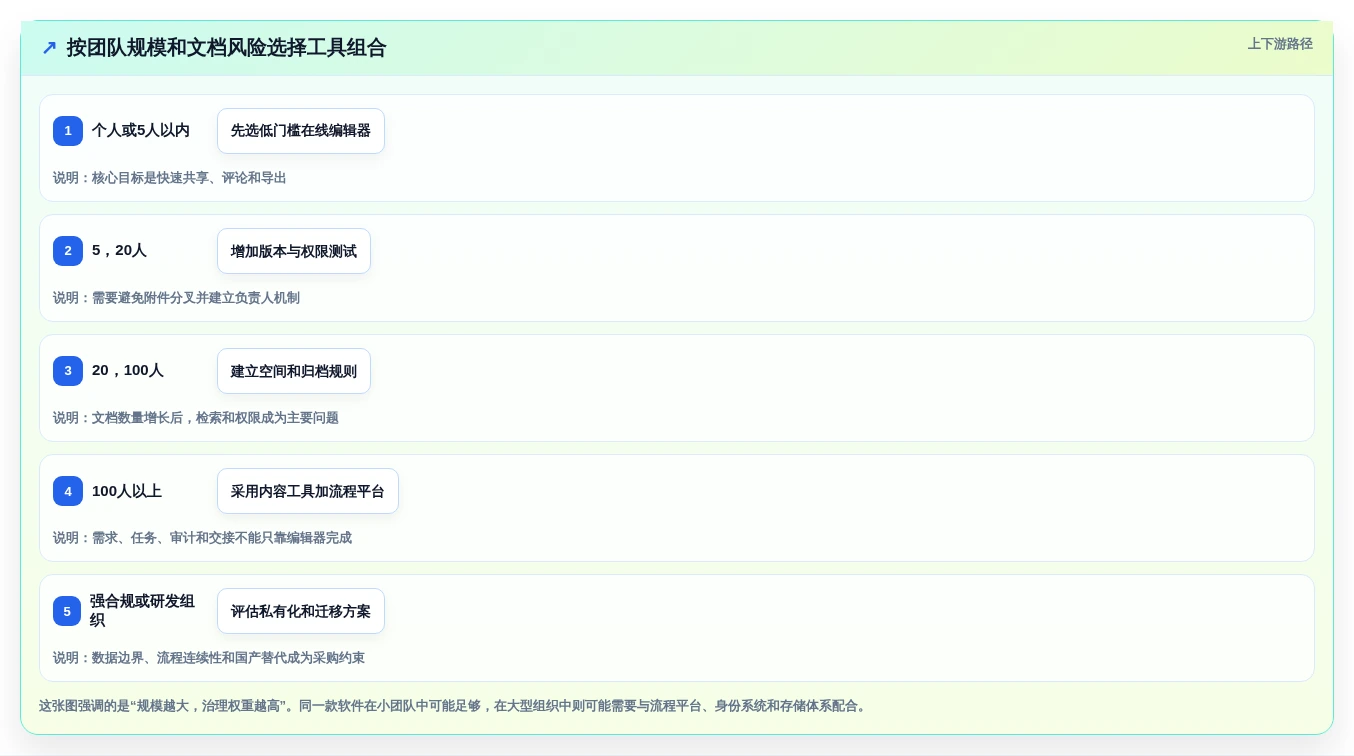Click step number badge 4

tap(68, 491)
